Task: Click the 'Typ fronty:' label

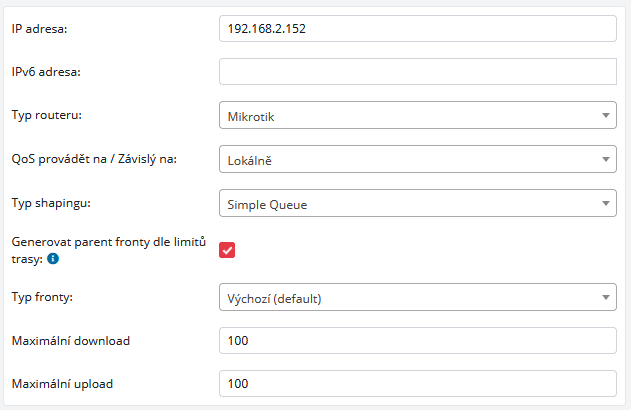Action: click(42, 296)
